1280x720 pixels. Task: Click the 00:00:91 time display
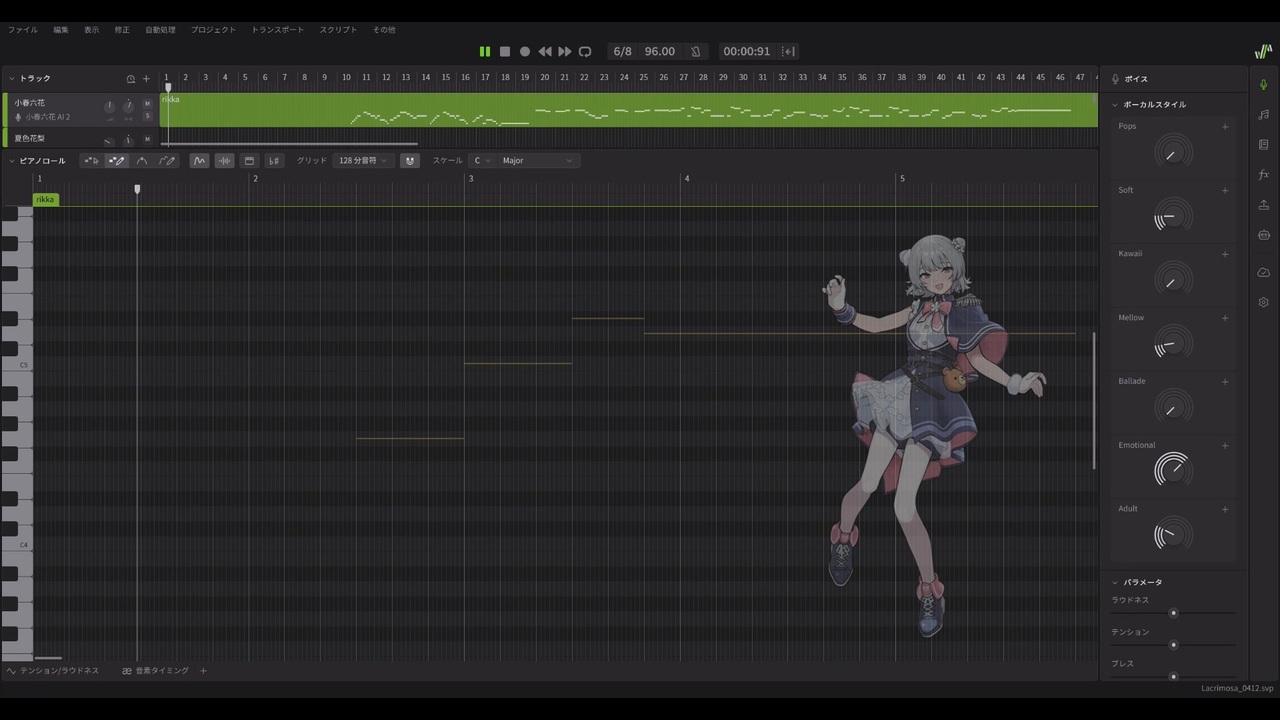point(747,51)
